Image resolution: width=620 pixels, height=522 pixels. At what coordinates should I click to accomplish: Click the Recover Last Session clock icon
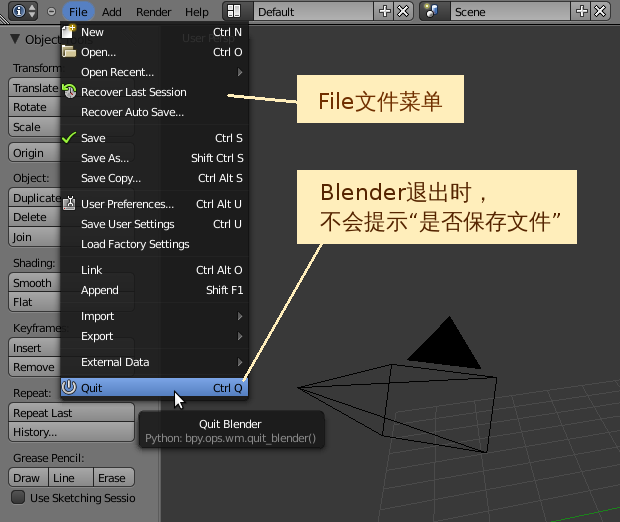[69, 91]
